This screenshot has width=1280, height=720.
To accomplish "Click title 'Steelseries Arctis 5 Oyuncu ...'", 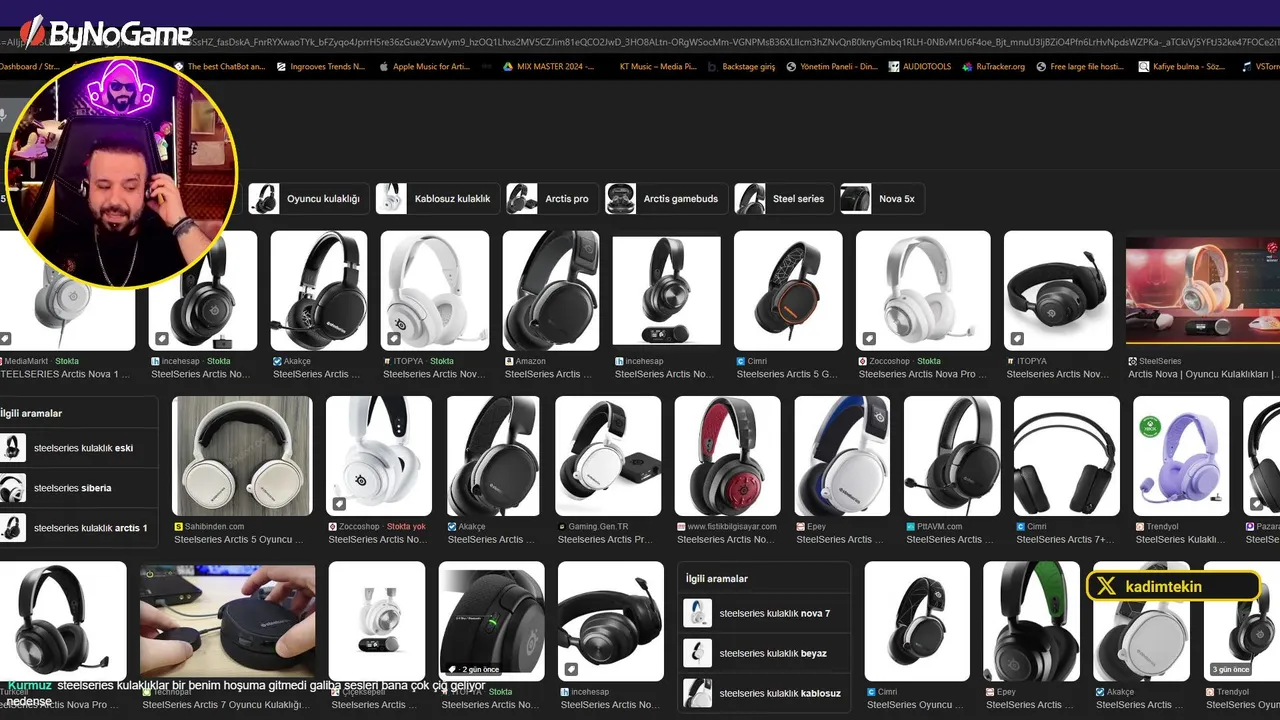I will click(x=238, y=539).
